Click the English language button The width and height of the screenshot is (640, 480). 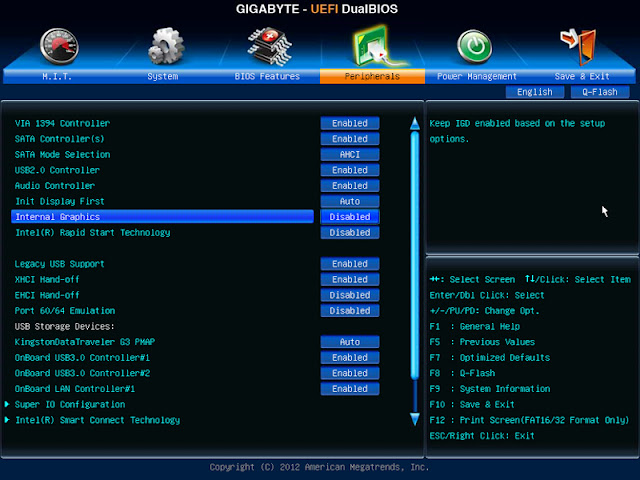(535, 92)
